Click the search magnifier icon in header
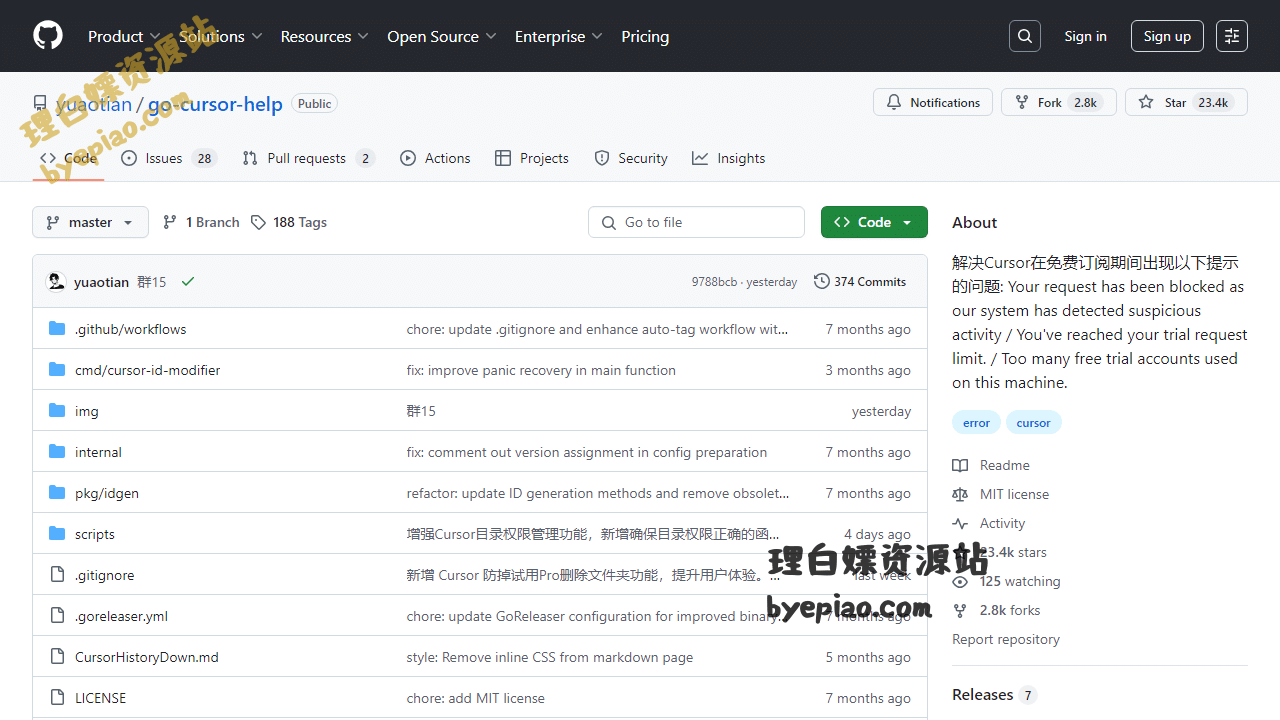This screenshot has width=1280, height=720. (1025, 36)
